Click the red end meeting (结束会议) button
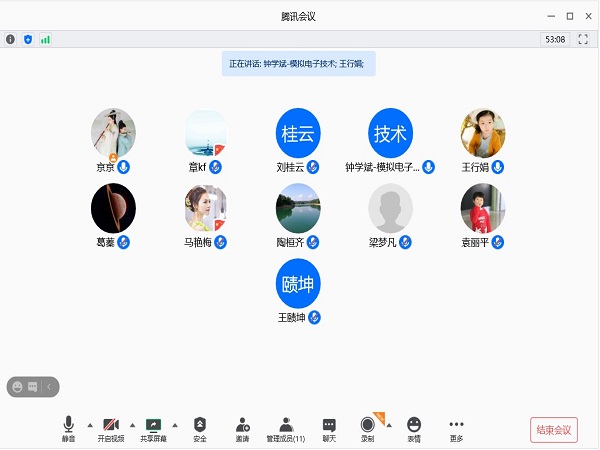 pyautogui.click(x=553, y=430)
